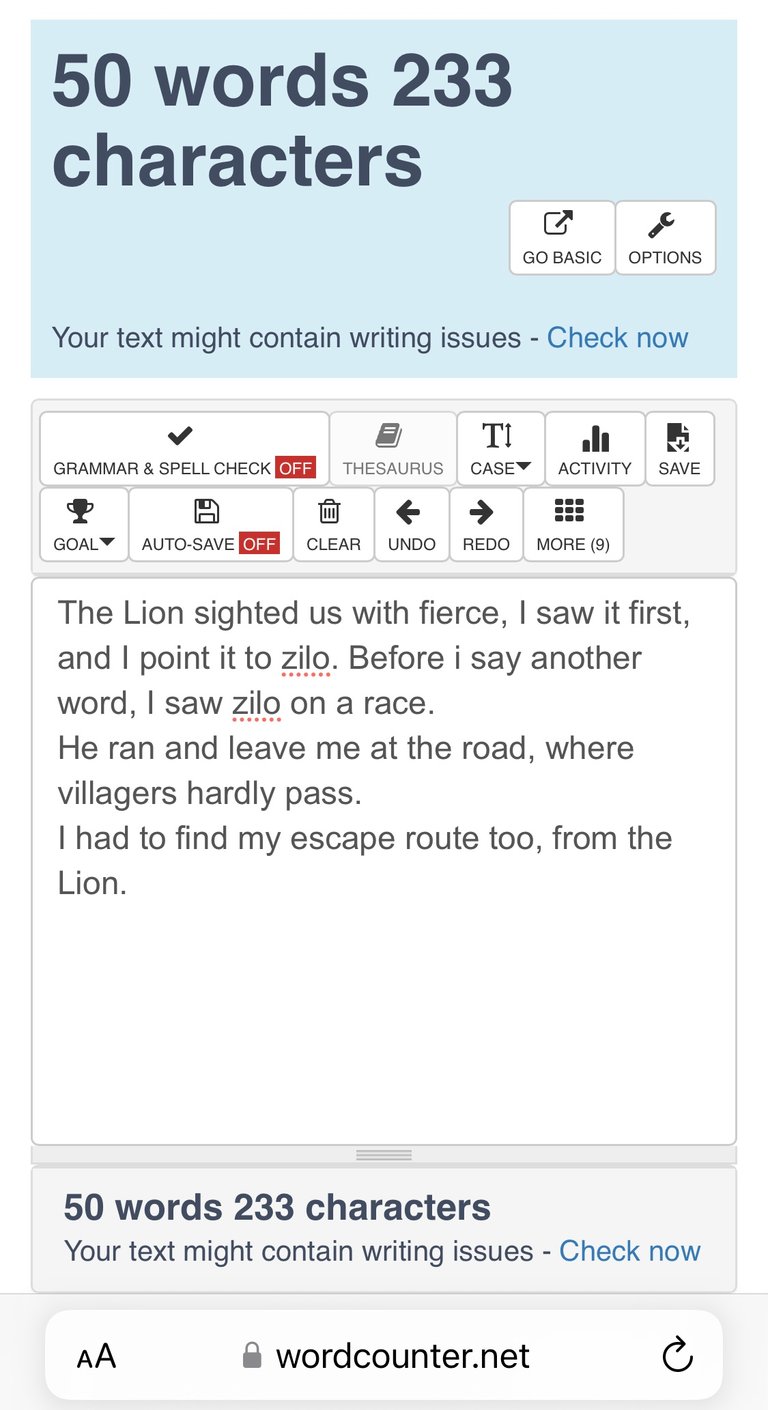This screenshot has width=768, height=1410.
Task: Undo the last edit with the left arrow
Action: pos(412,525)
